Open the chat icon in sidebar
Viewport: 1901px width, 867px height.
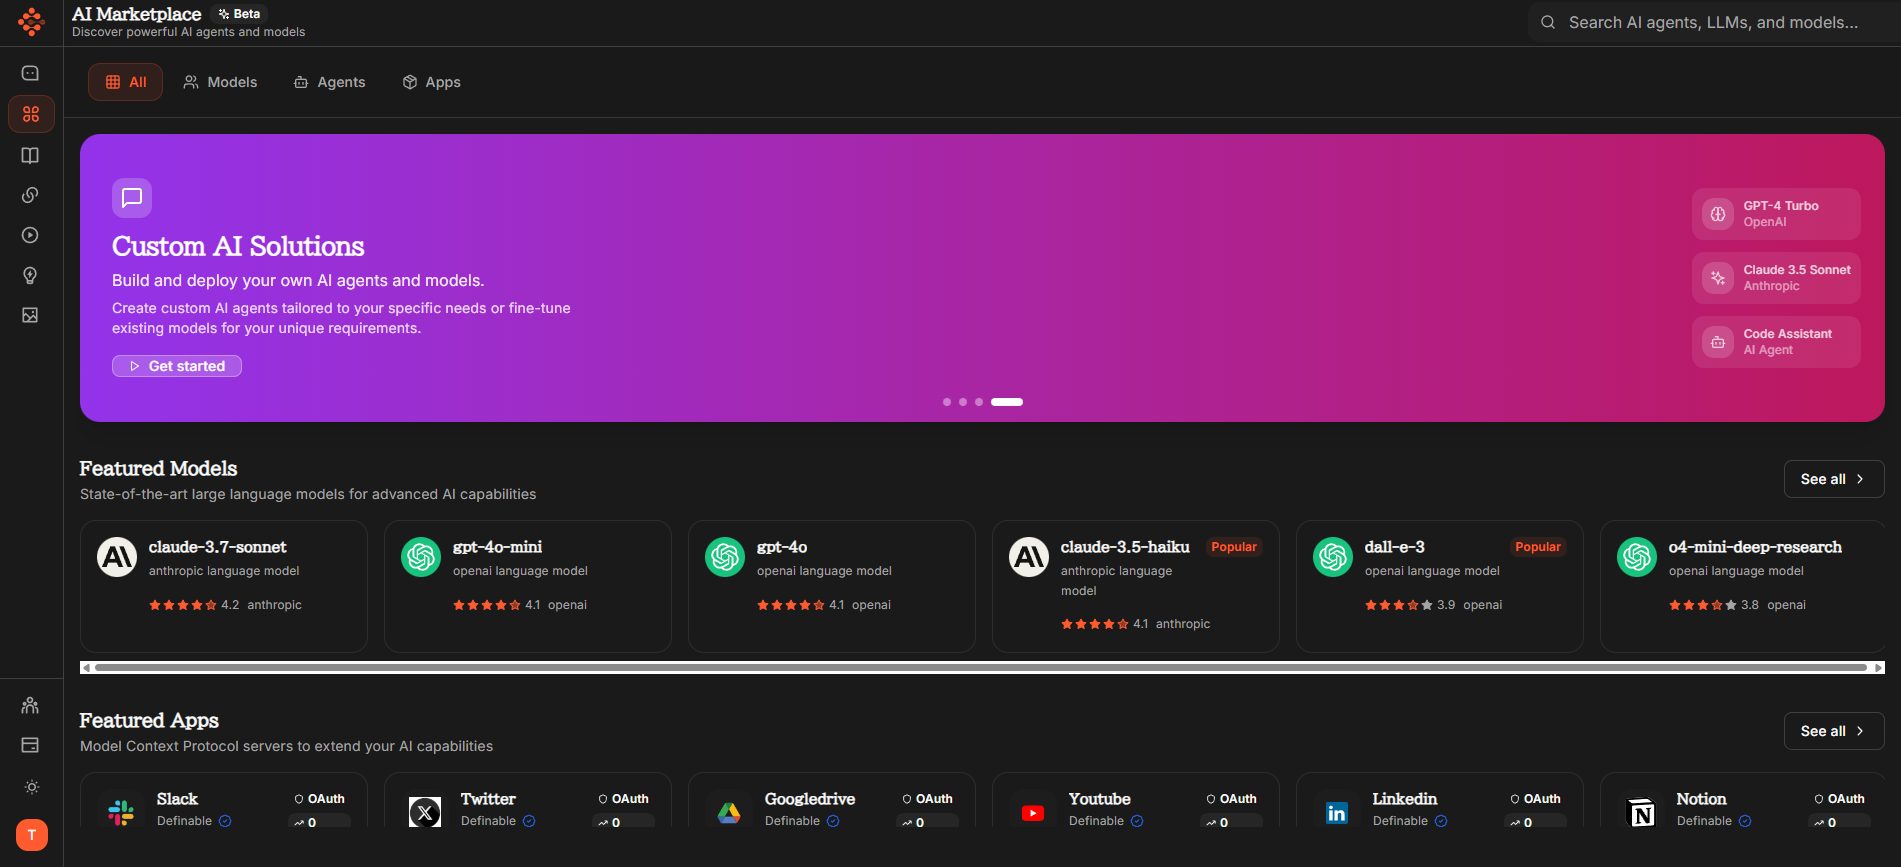tap(31, 73)
